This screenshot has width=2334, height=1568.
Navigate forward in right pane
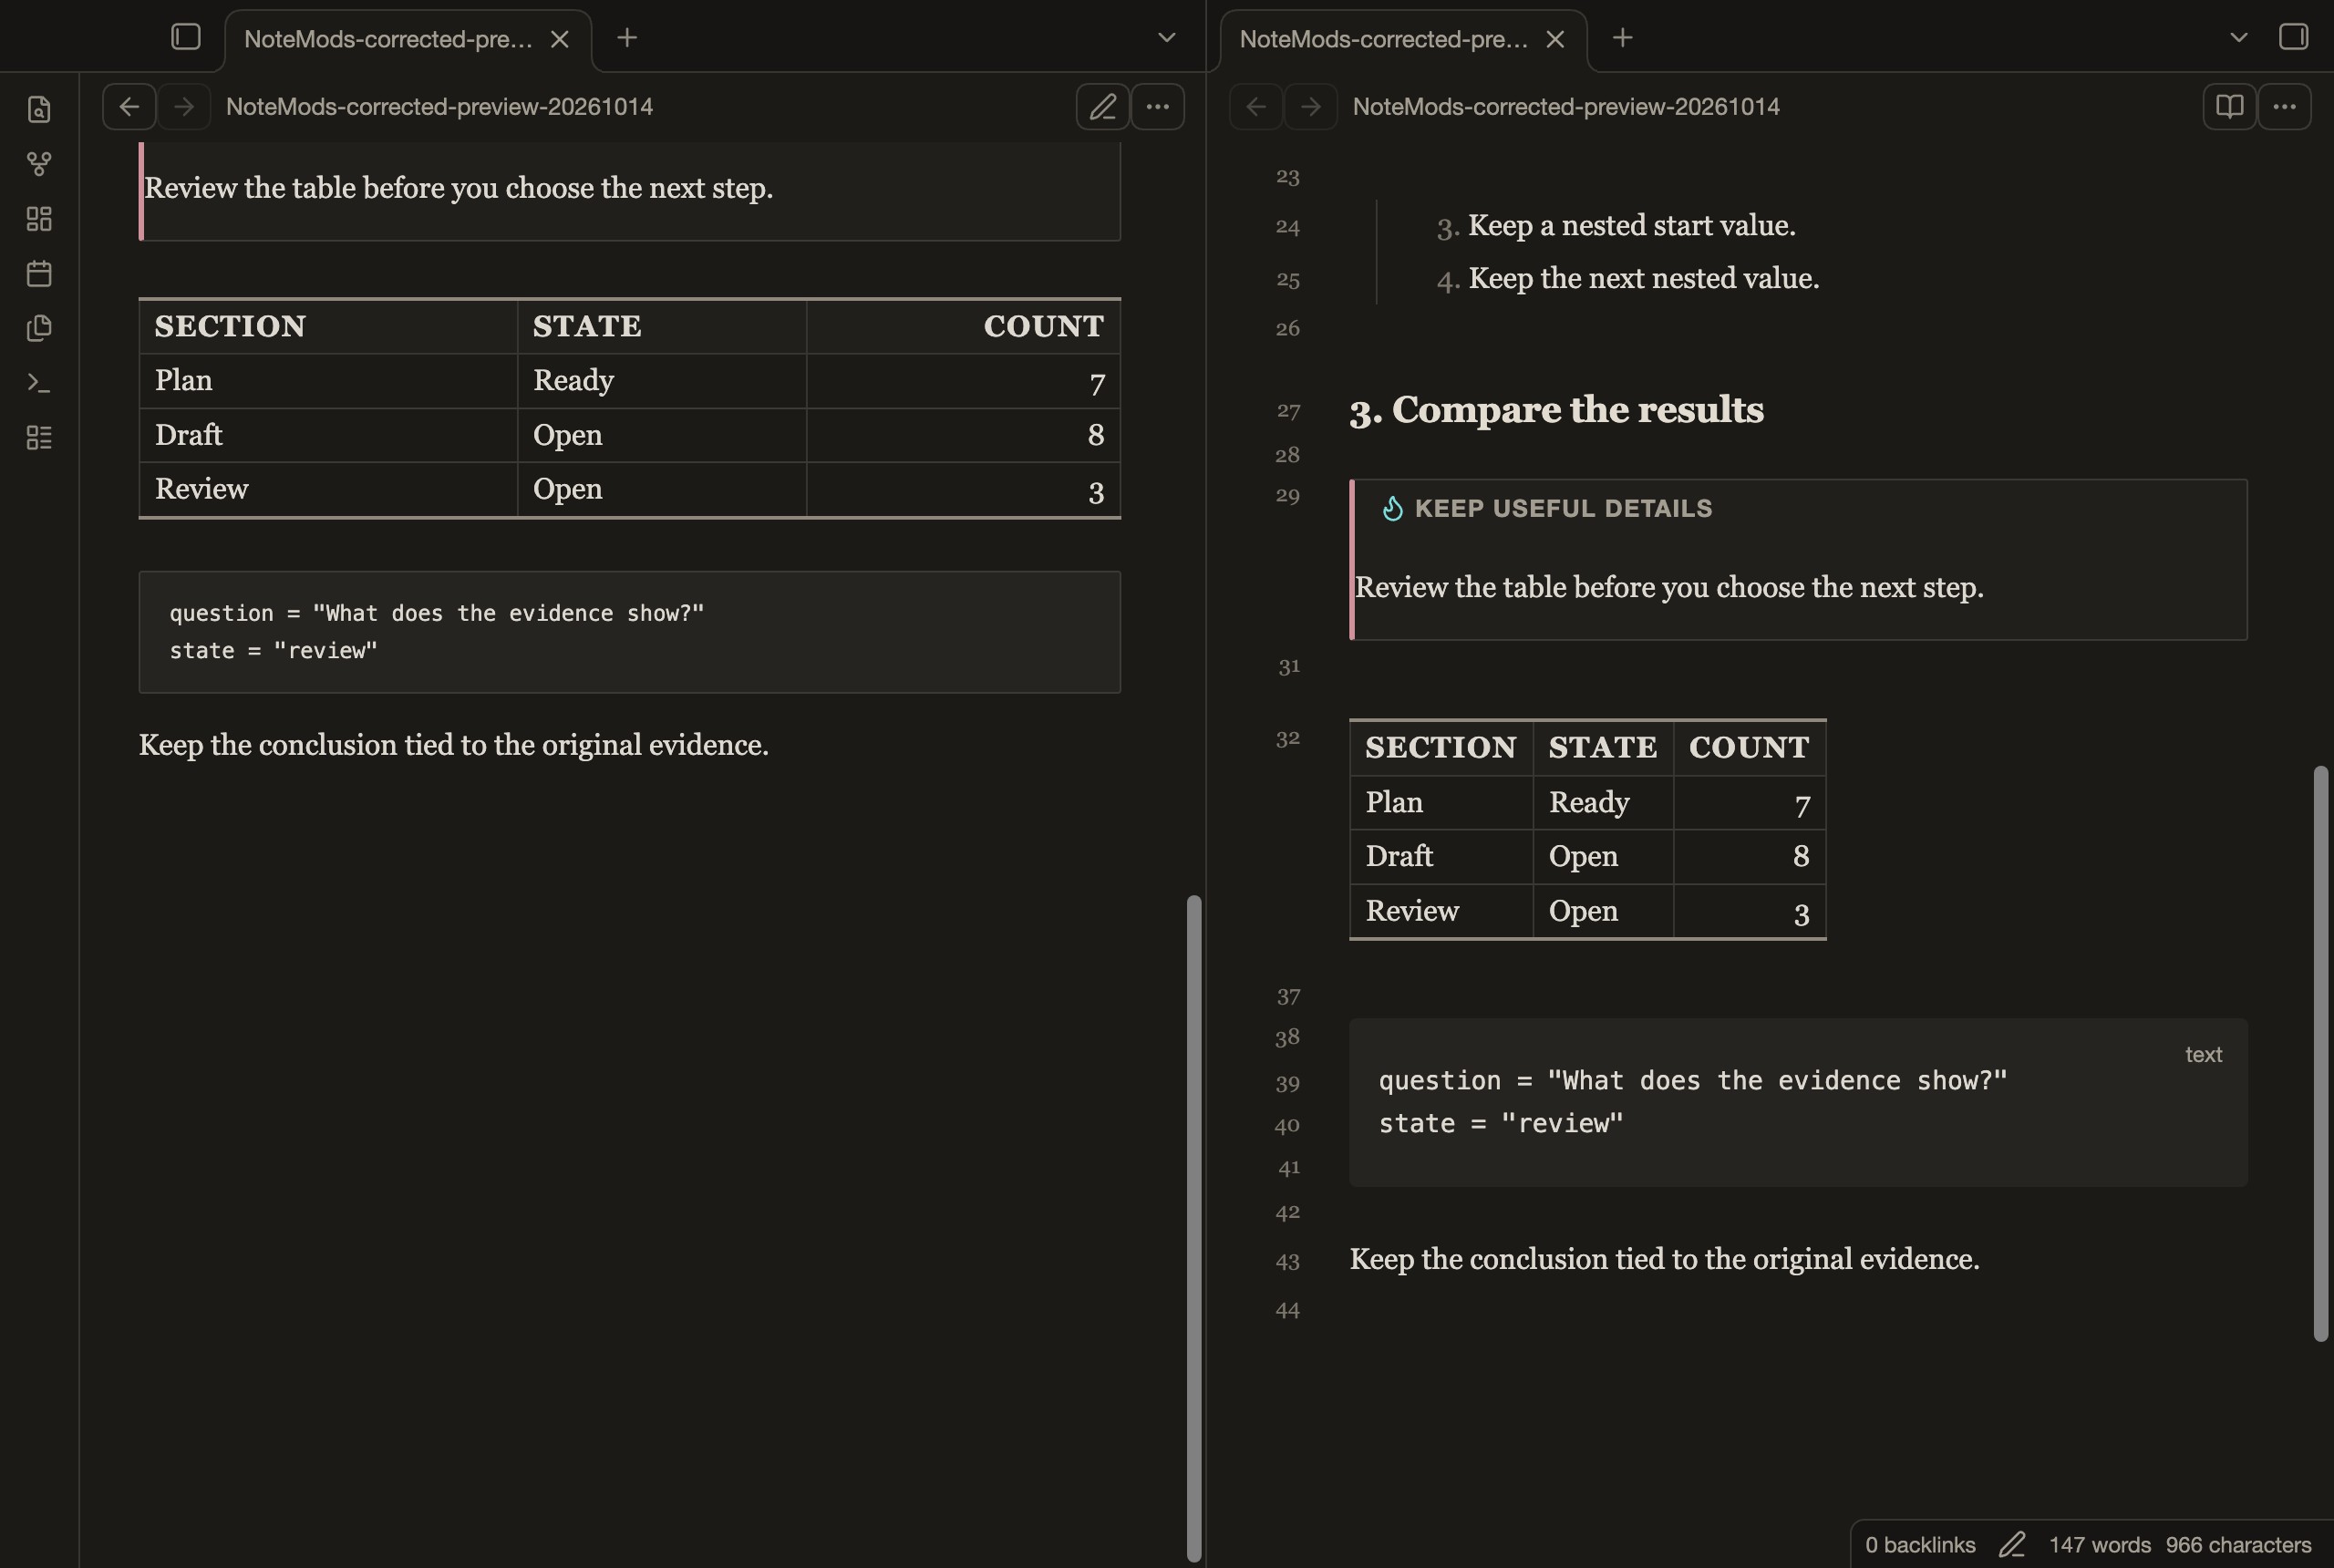[1310, 106]
